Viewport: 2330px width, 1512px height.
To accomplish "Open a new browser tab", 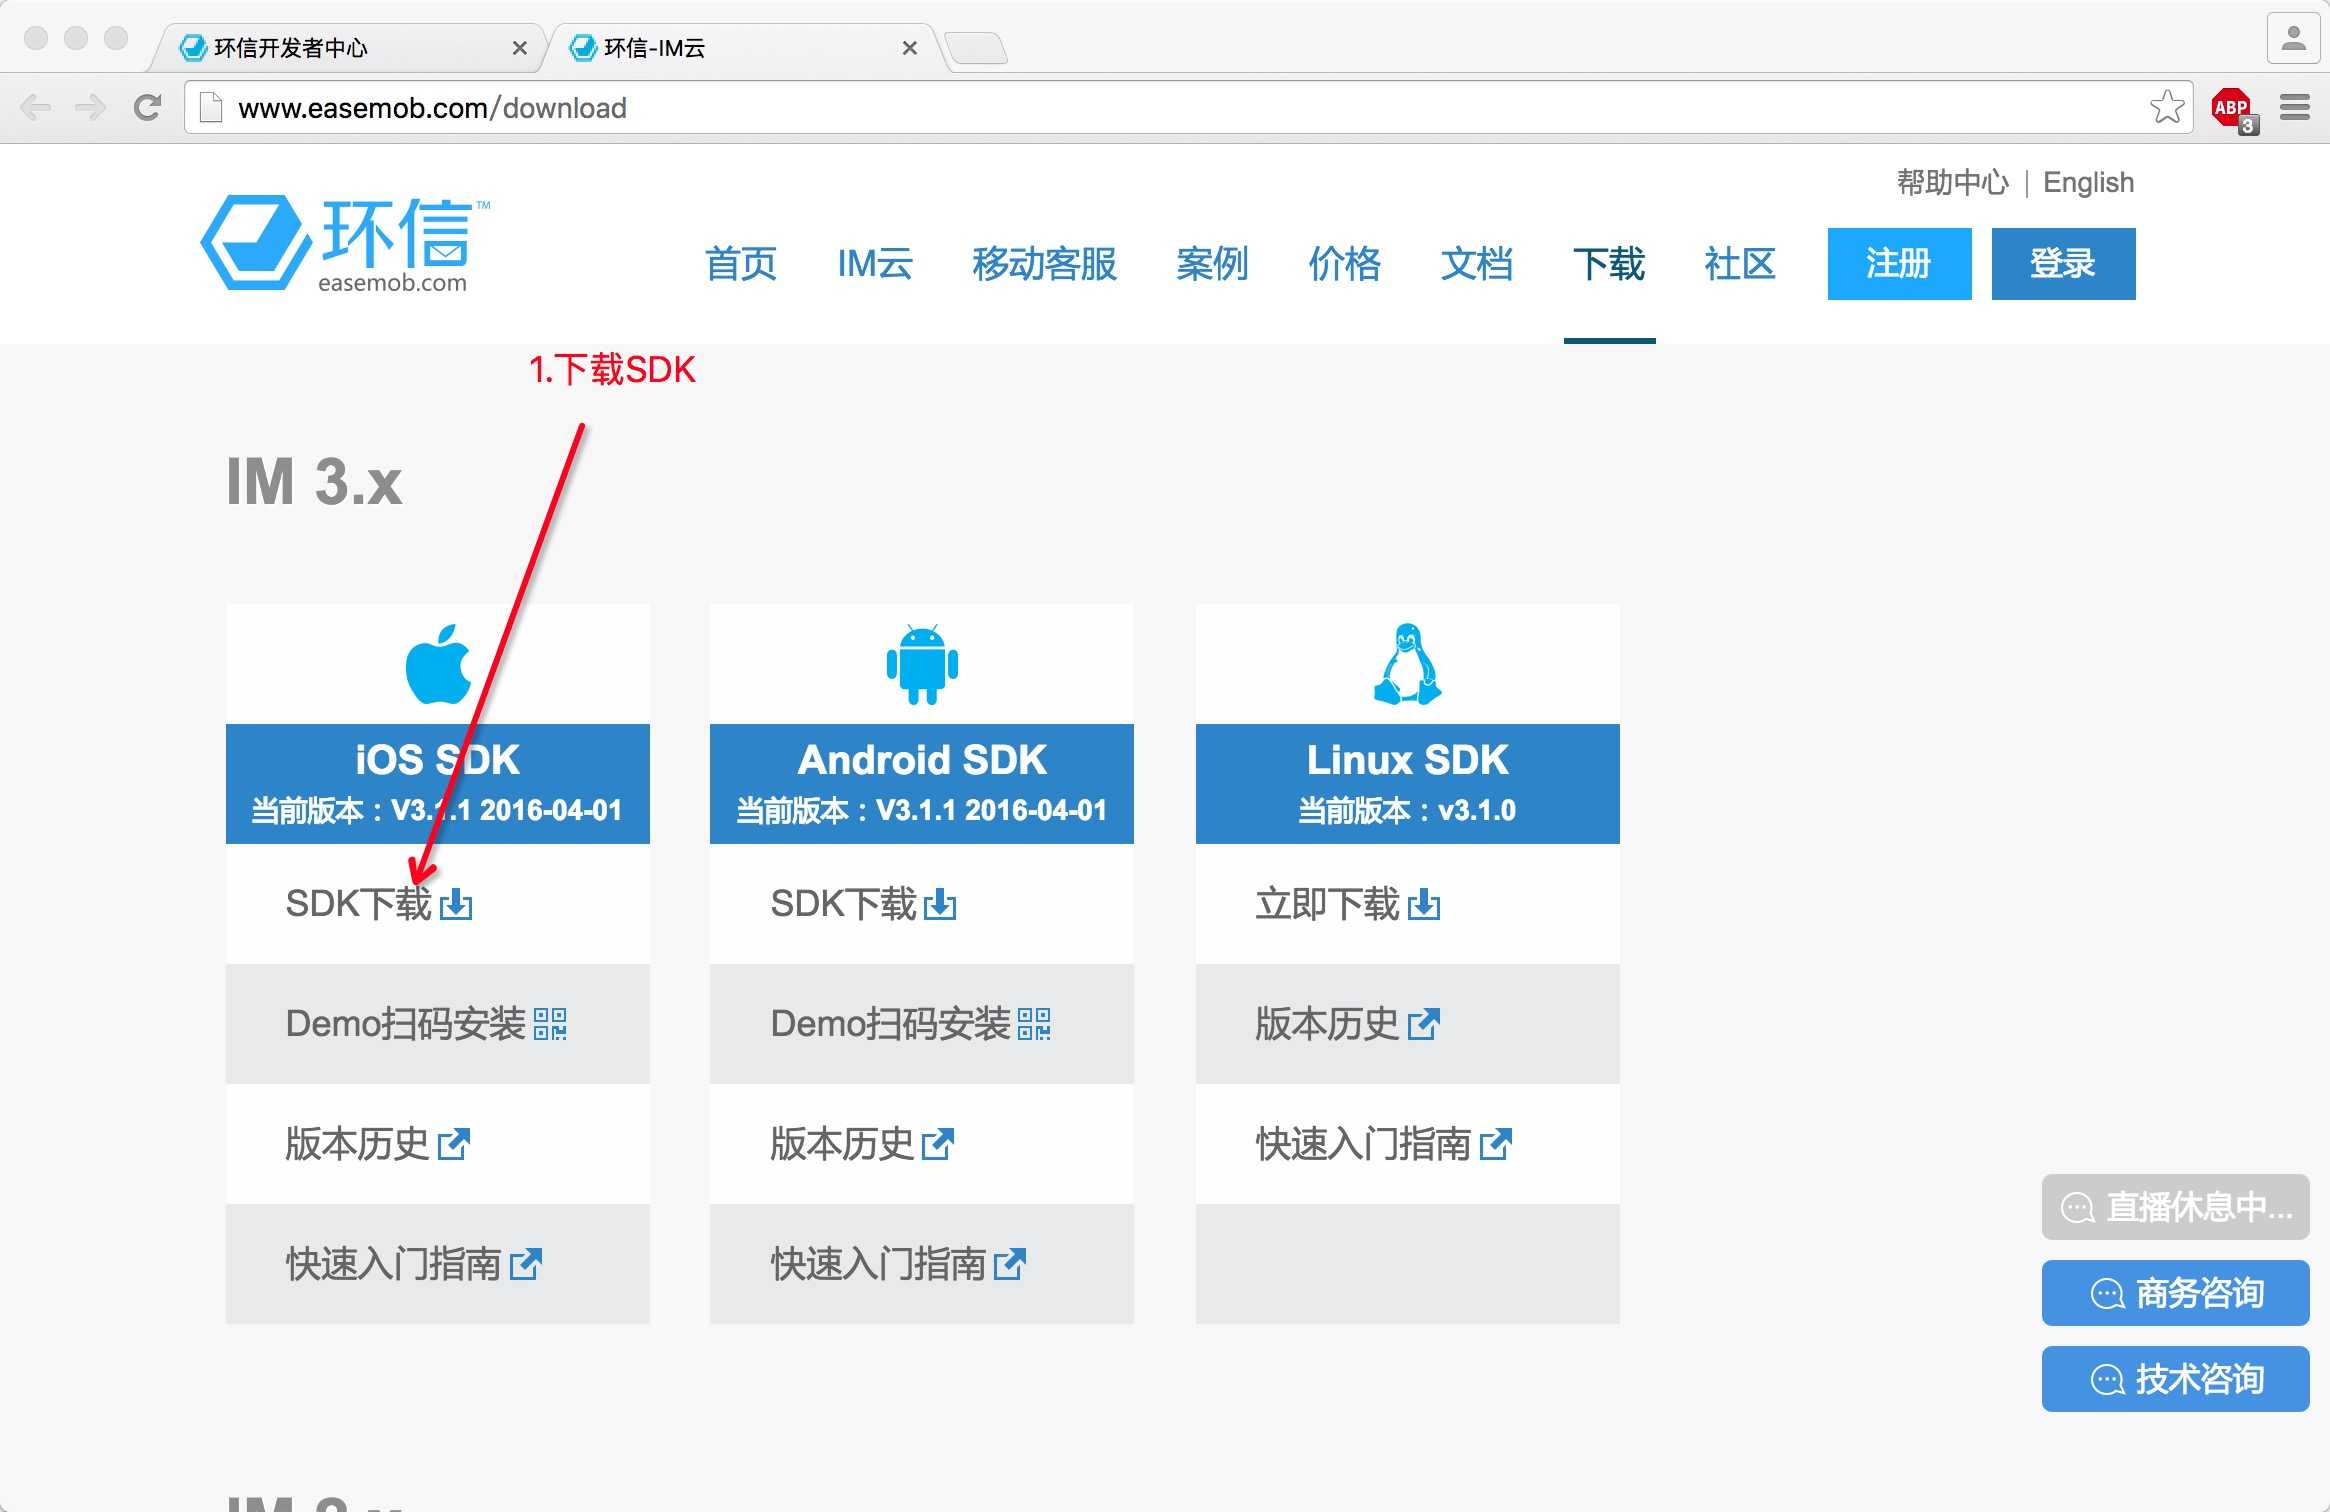I will [976, 48].
